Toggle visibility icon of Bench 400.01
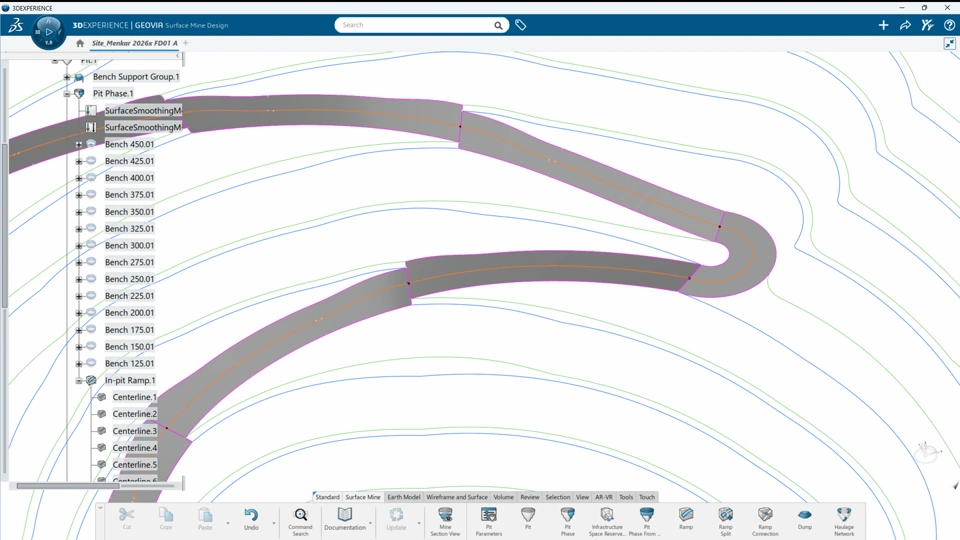The width and height of the screenshot is (960, 540). coord(91,178)
